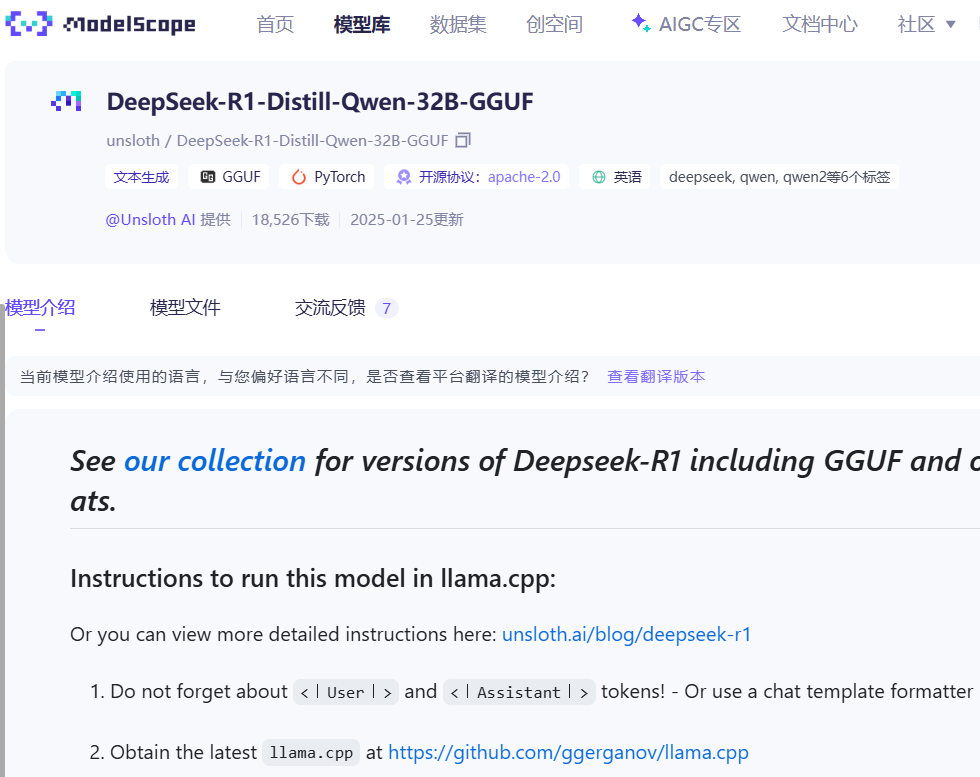The image size is (980, 777).
Task: Expand the 社区 community dropdown
Action: (926, 24)
